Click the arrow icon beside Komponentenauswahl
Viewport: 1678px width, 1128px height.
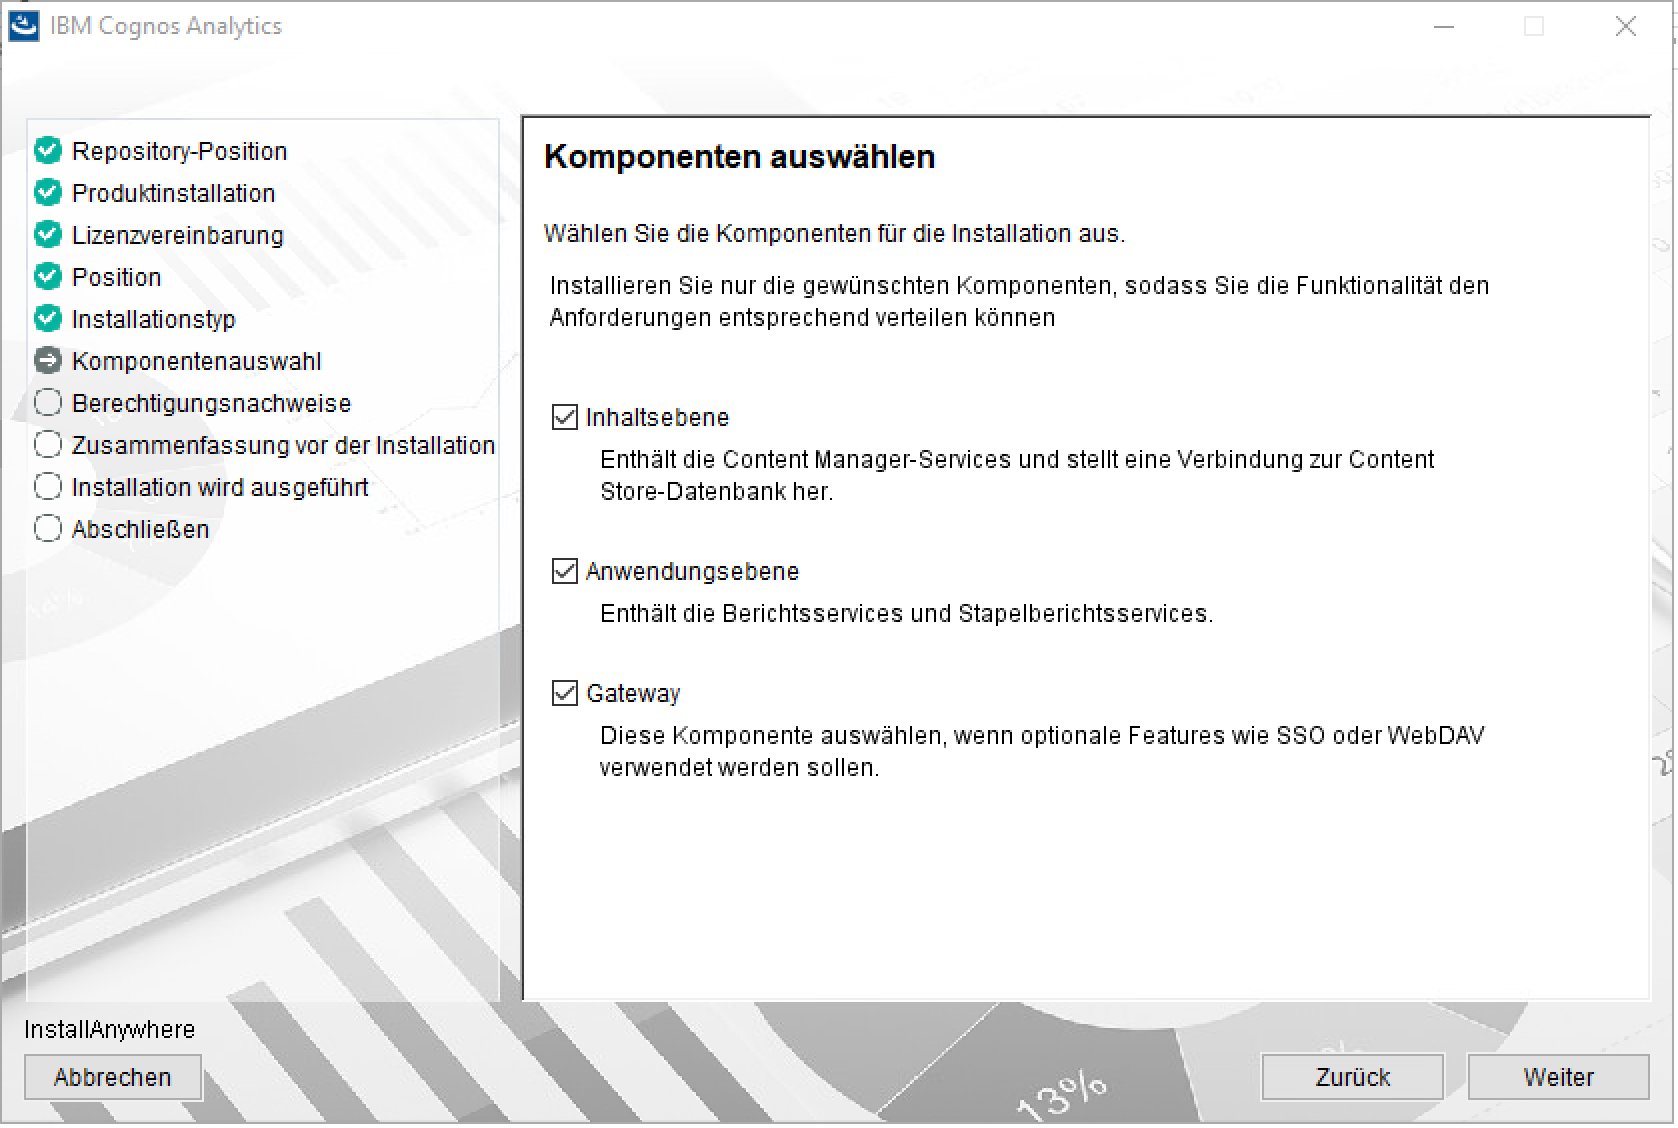click(x=48, y=361)
